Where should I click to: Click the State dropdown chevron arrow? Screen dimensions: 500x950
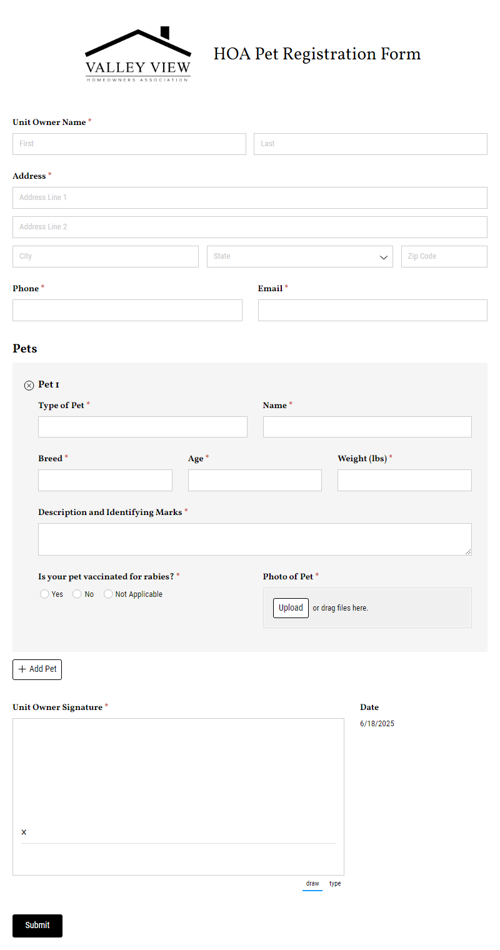[x=384, y=257]
